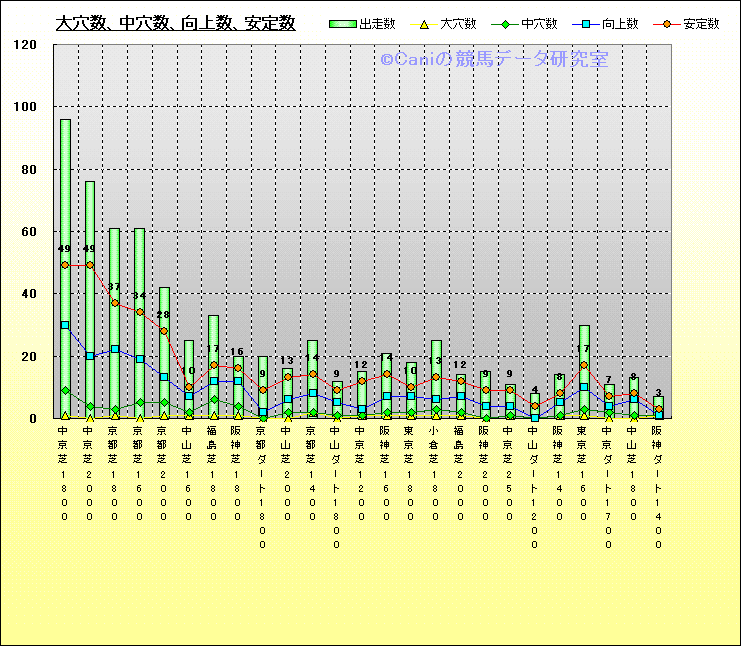This screenshot has width=742, height=647.
Task: Select the 中京芝1800 x-axis label
Action: pyautogui.click(x=65, y=472)
